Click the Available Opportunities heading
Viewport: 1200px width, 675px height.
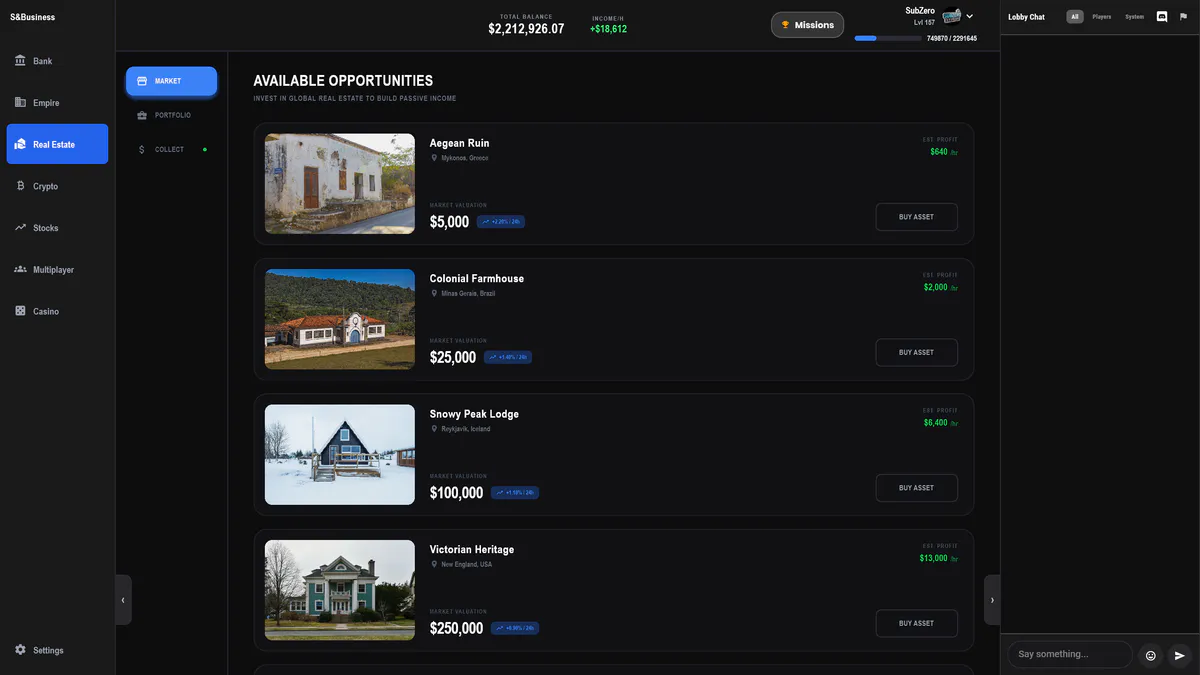tap(343, 81)
